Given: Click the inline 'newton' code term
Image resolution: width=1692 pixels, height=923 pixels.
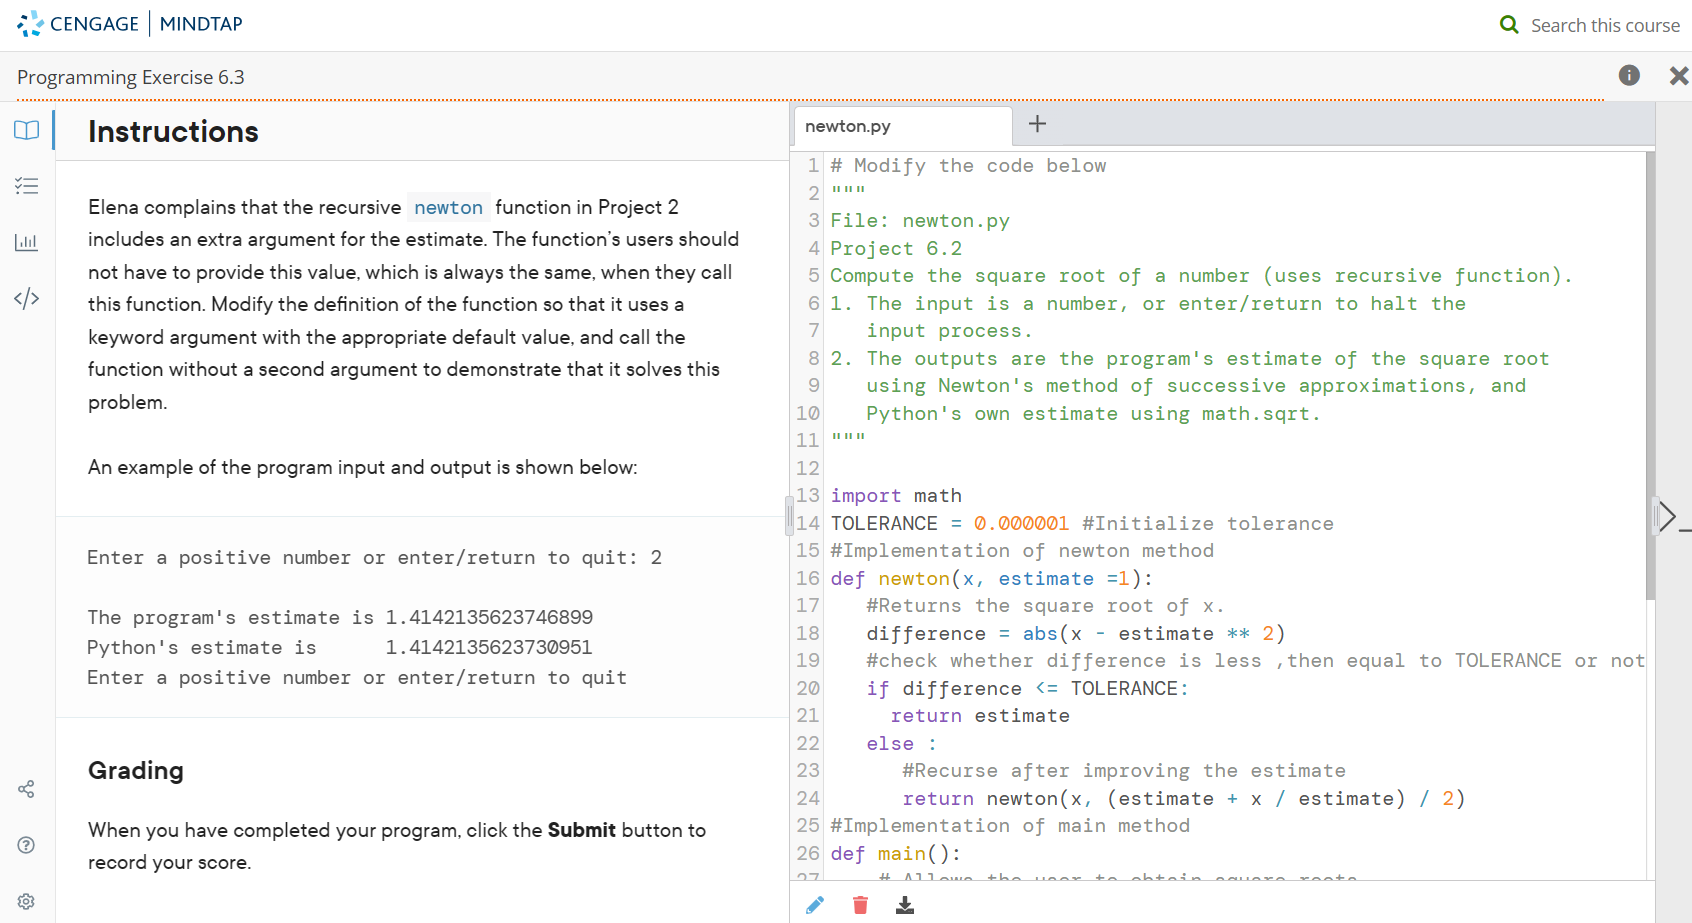Looking at the screenshot, I should click(449, 207).
